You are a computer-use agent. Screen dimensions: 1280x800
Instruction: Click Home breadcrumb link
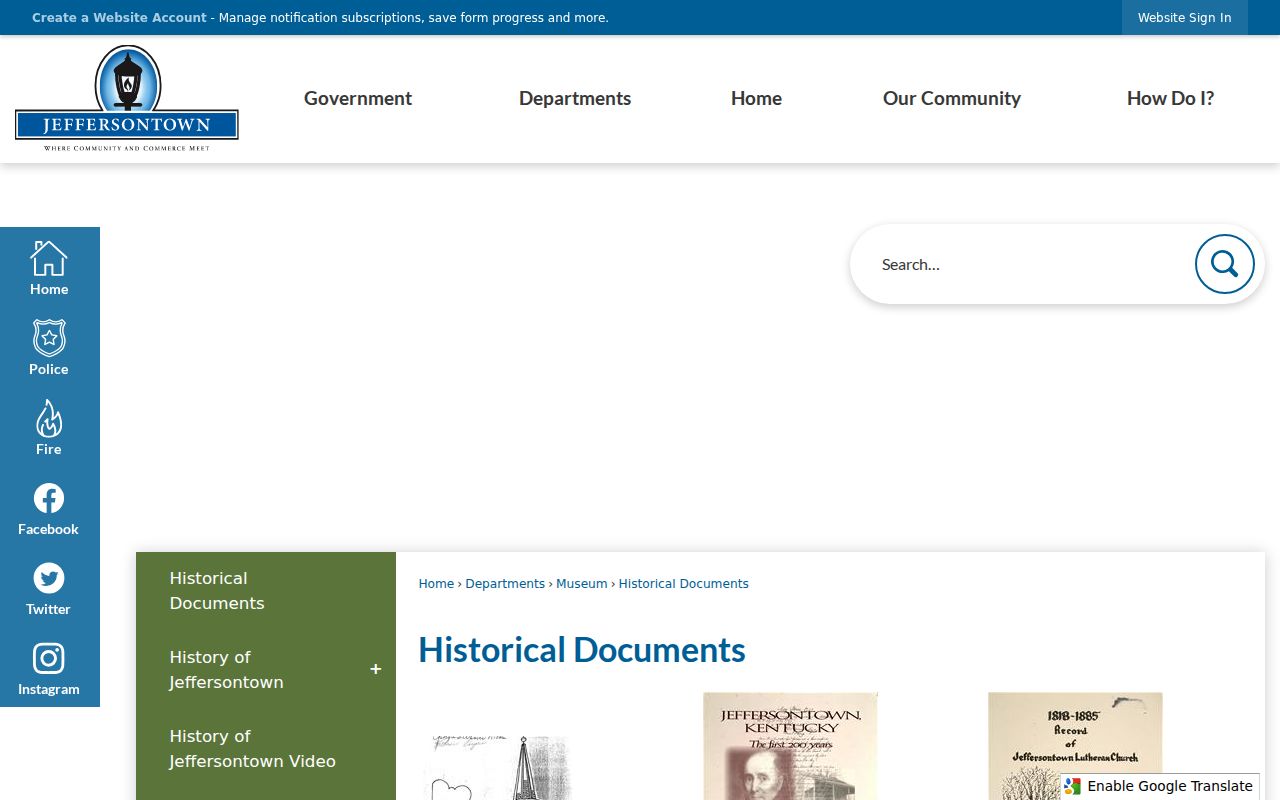pos(436,584)
